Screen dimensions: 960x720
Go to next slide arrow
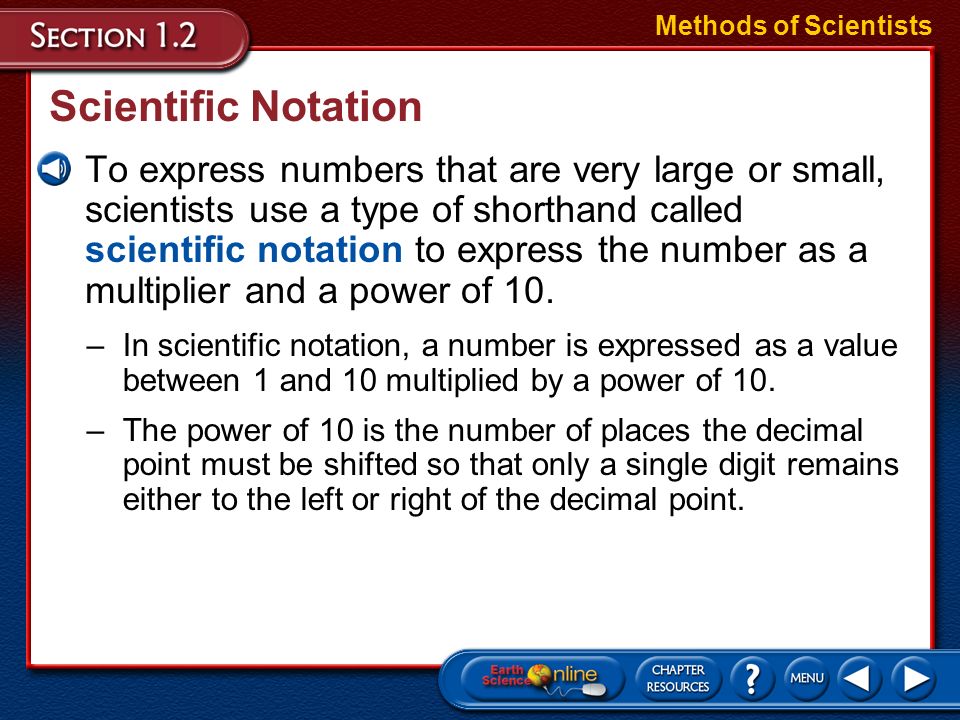(x=914, y=678)
